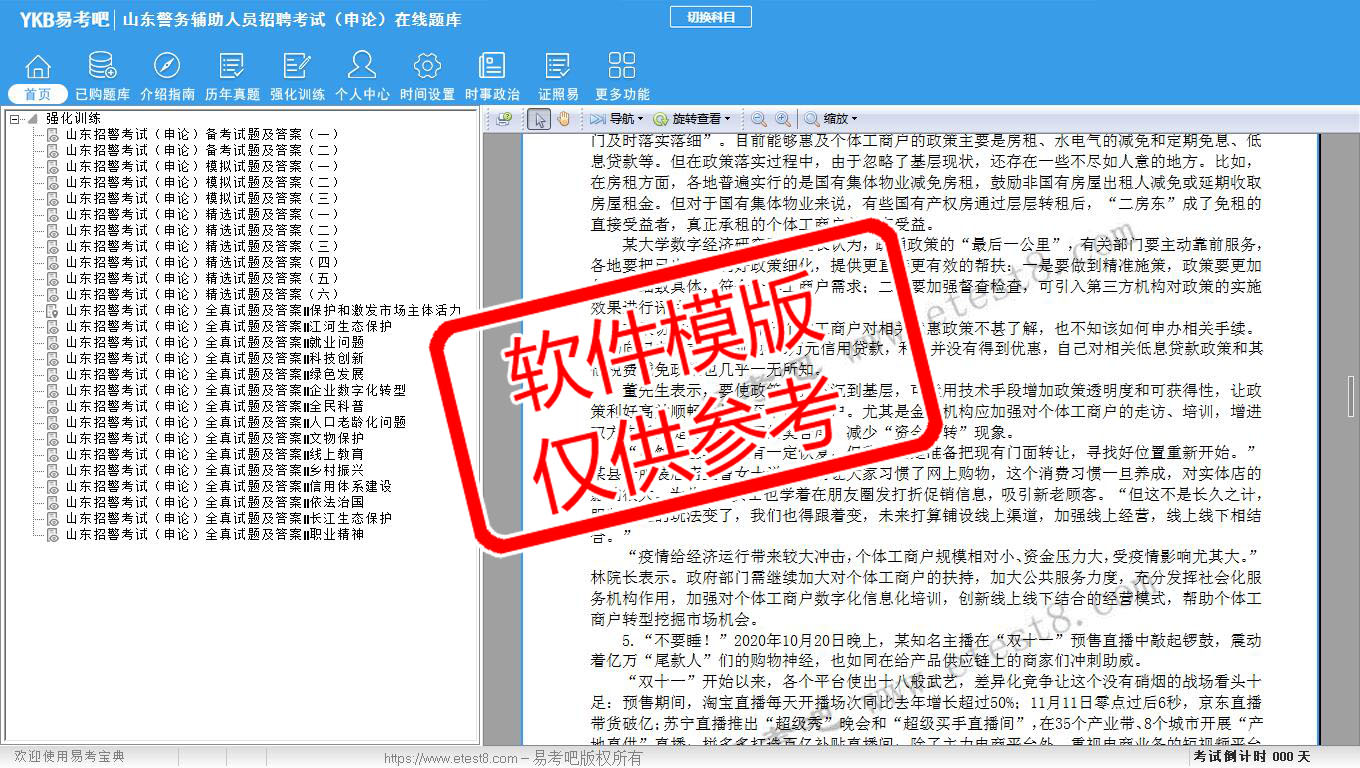
Task: Expand the 缩放 zoom dropdown
Action: [x=830, y=119]
